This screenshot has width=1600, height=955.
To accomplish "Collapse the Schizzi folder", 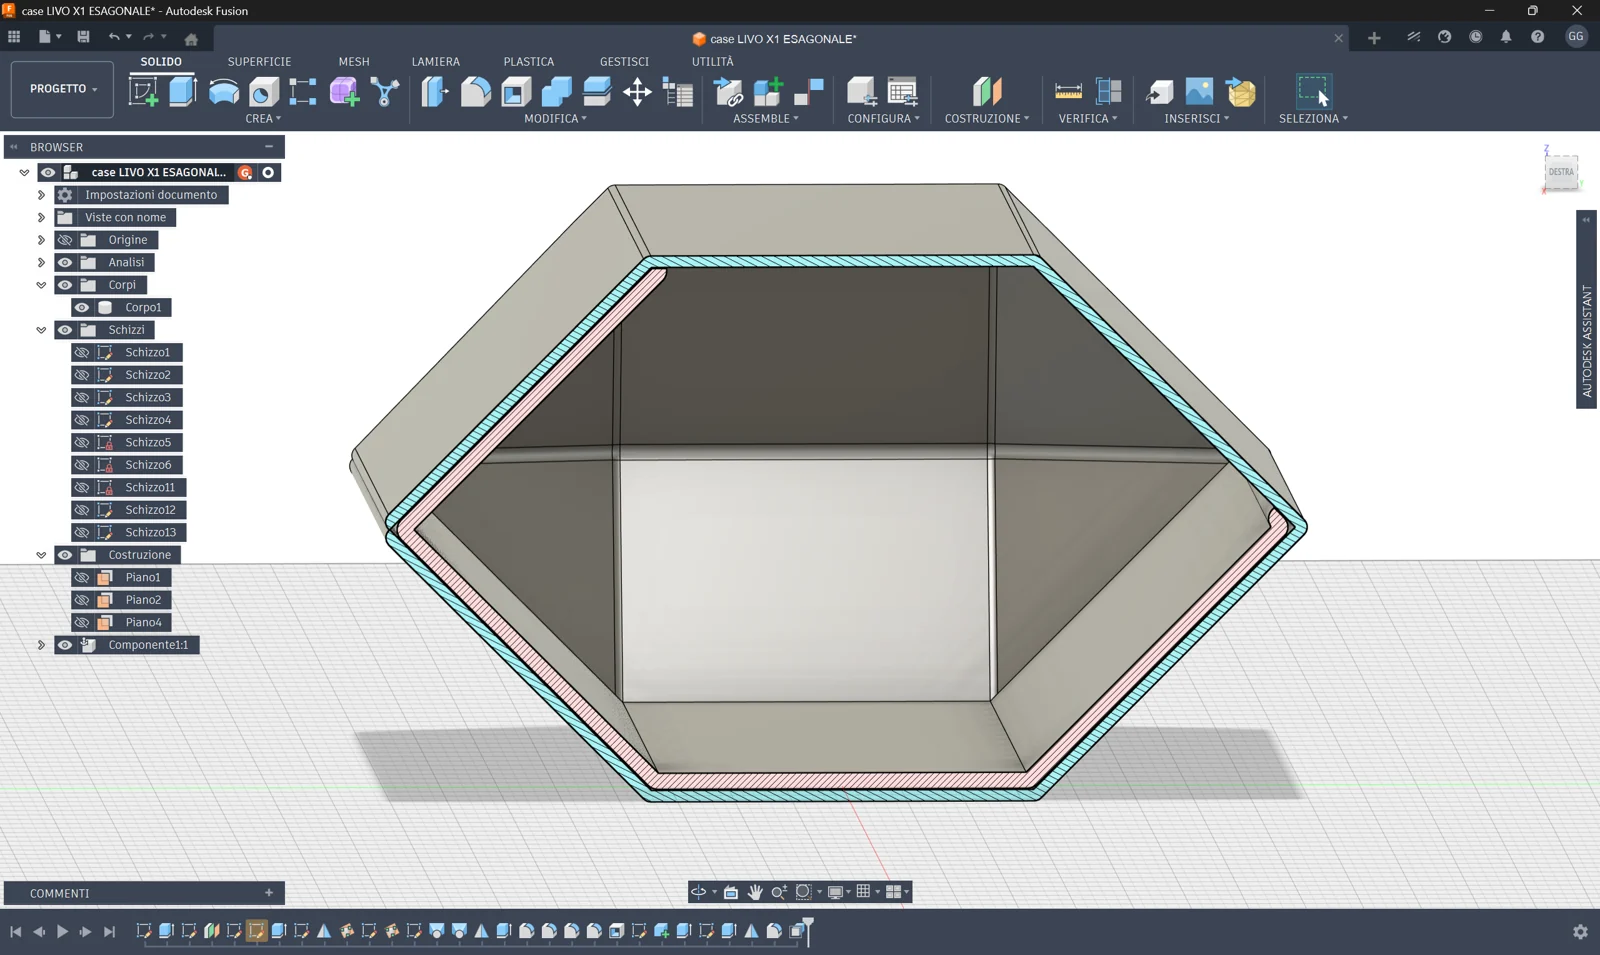I will [41, 330].
